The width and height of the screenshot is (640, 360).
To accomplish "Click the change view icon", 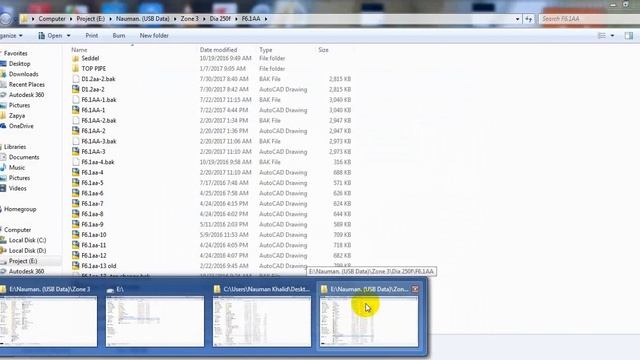I will (602, 36).
